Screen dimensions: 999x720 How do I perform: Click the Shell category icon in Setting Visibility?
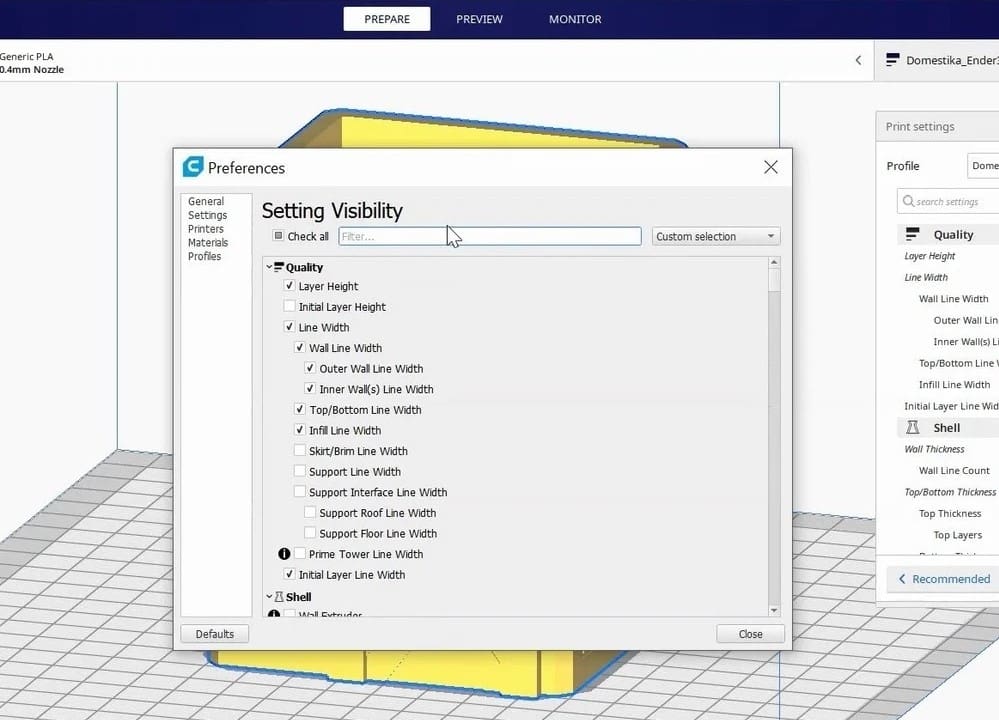(x=279, y=597)
